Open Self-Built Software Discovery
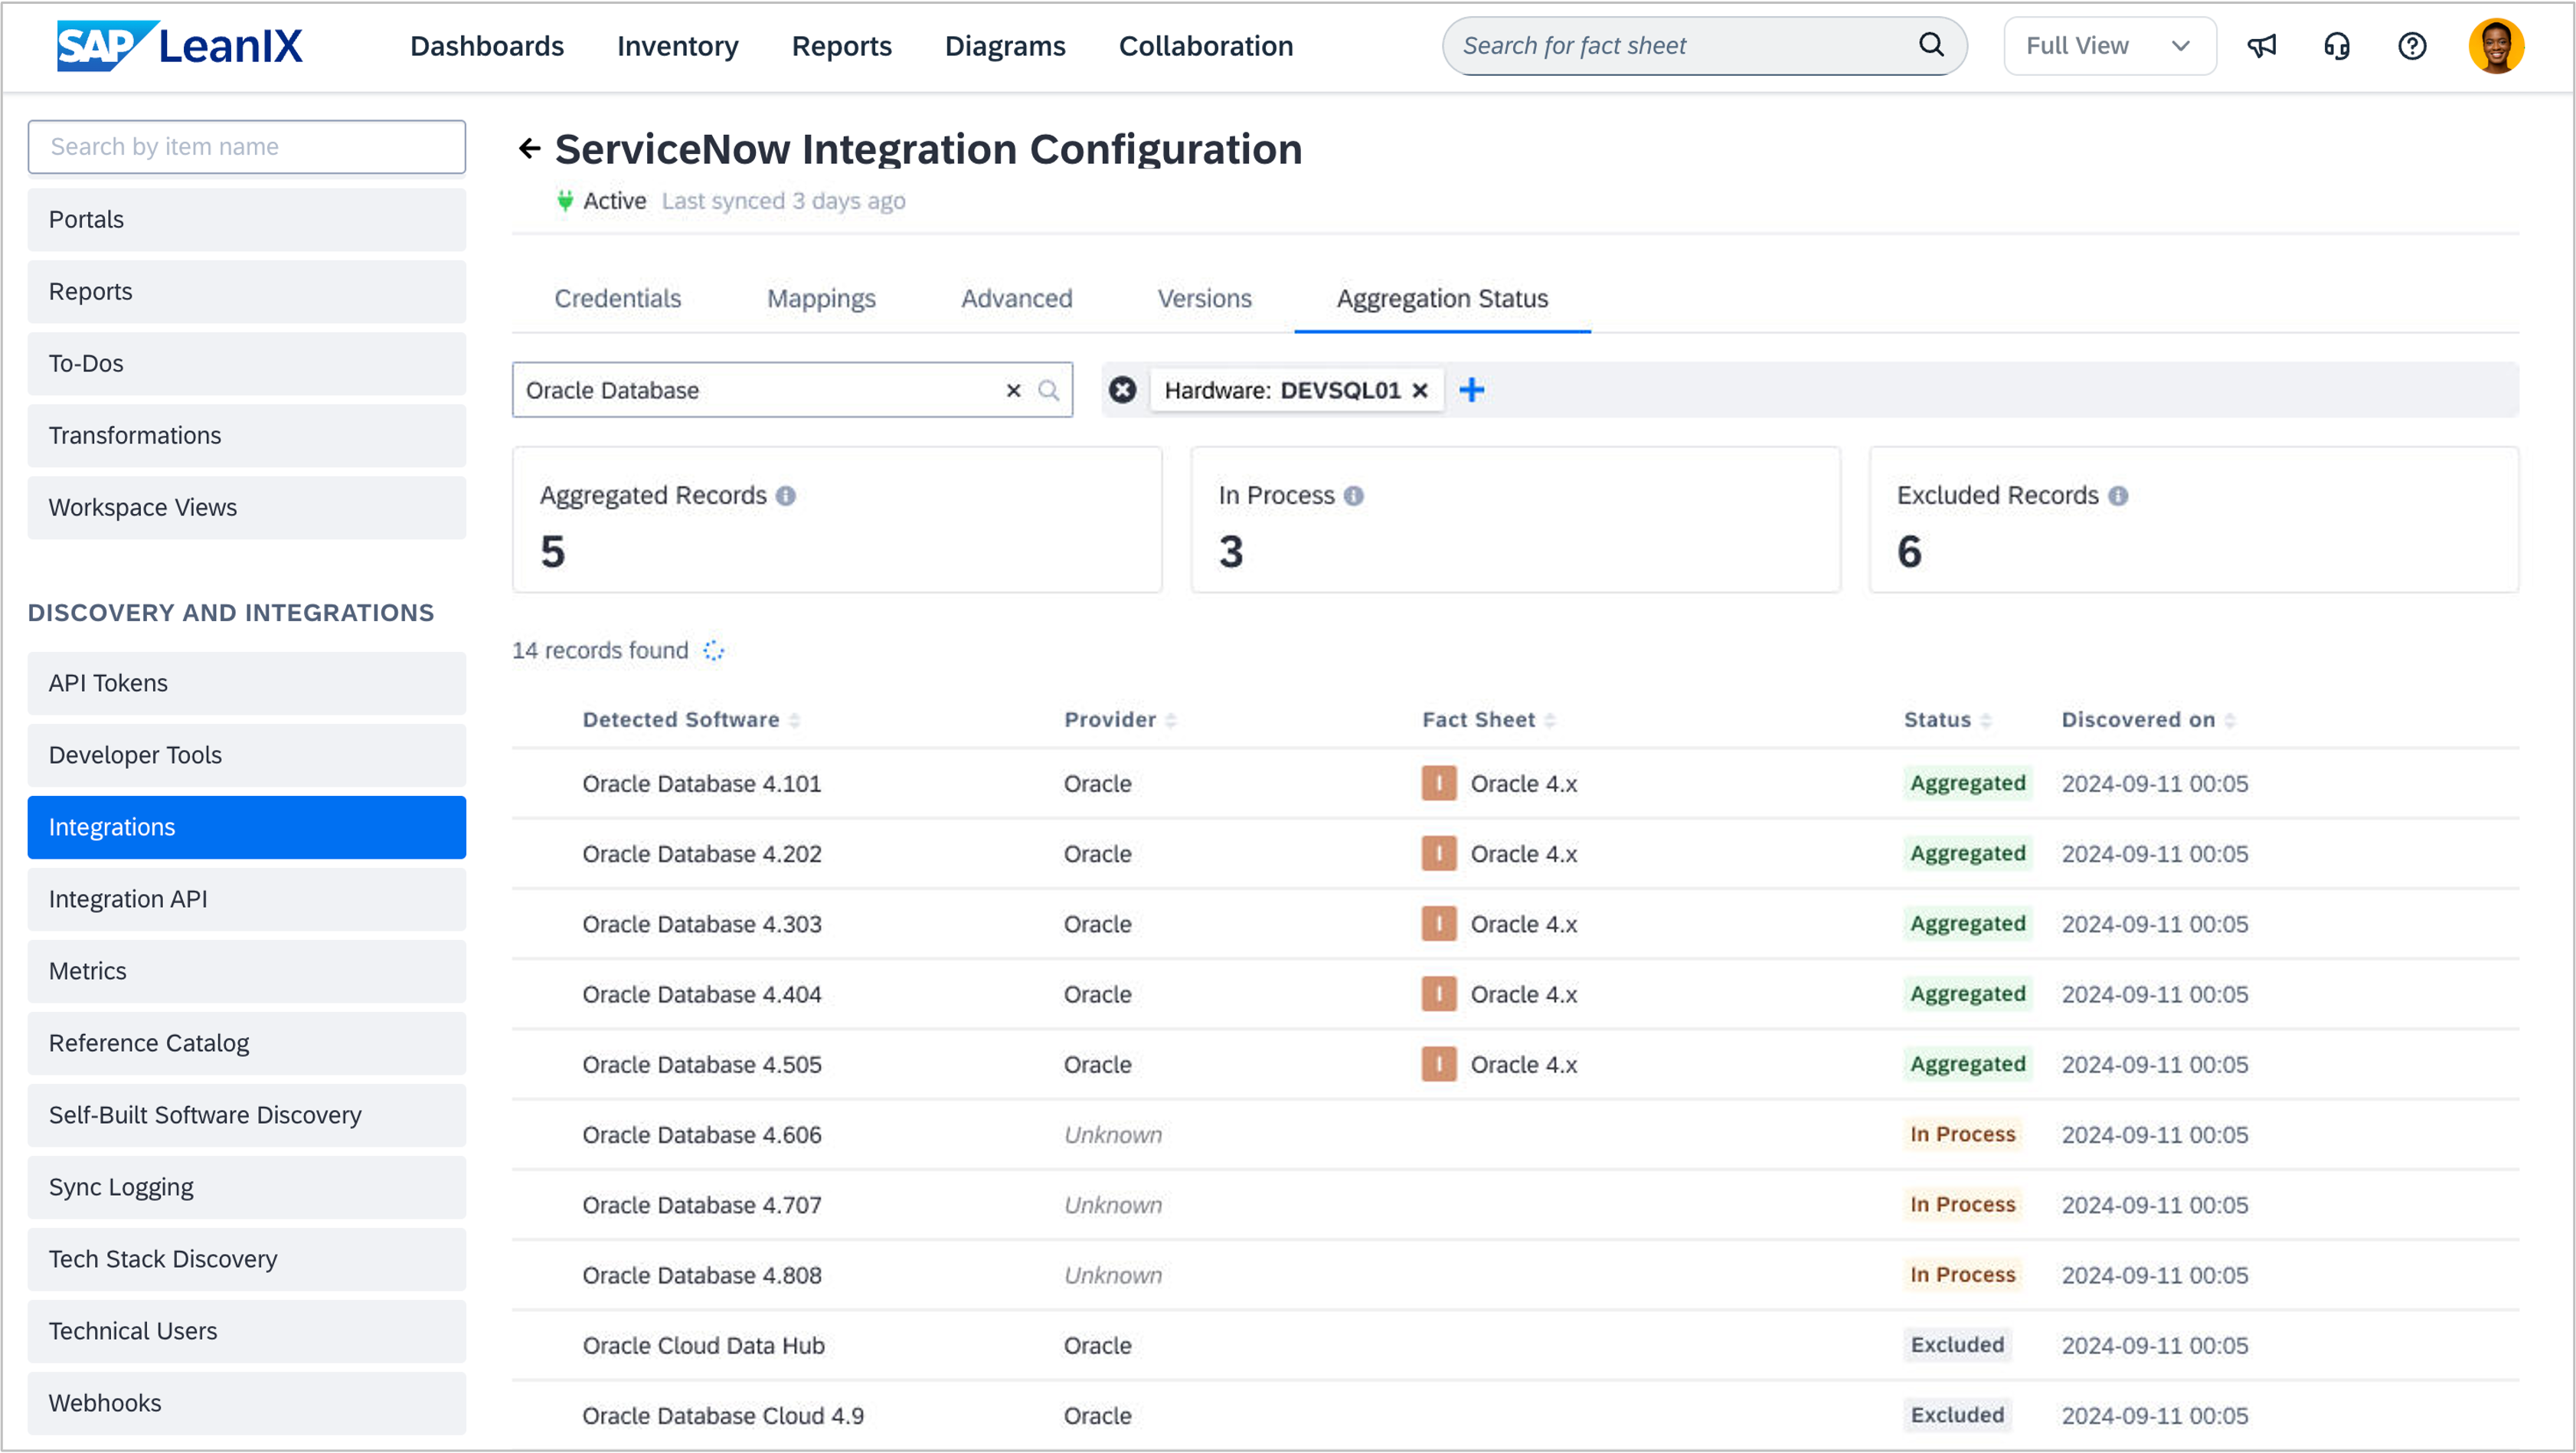Screen dimensions: 2576x1453 click(x=246, y=1116)
